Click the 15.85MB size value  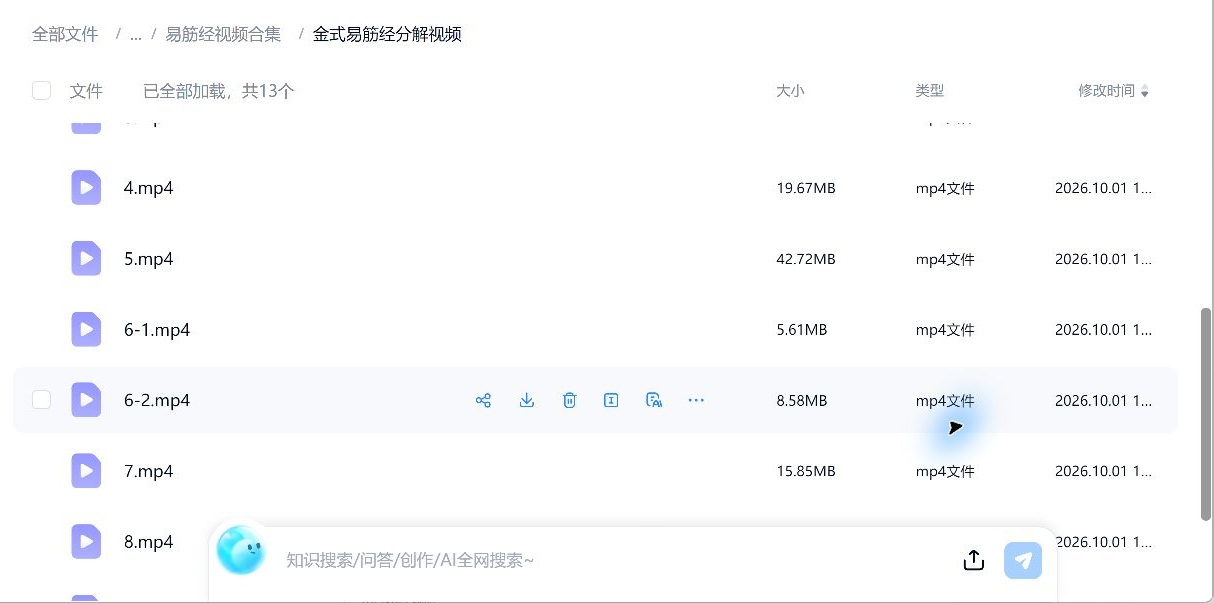coord(806,471)
